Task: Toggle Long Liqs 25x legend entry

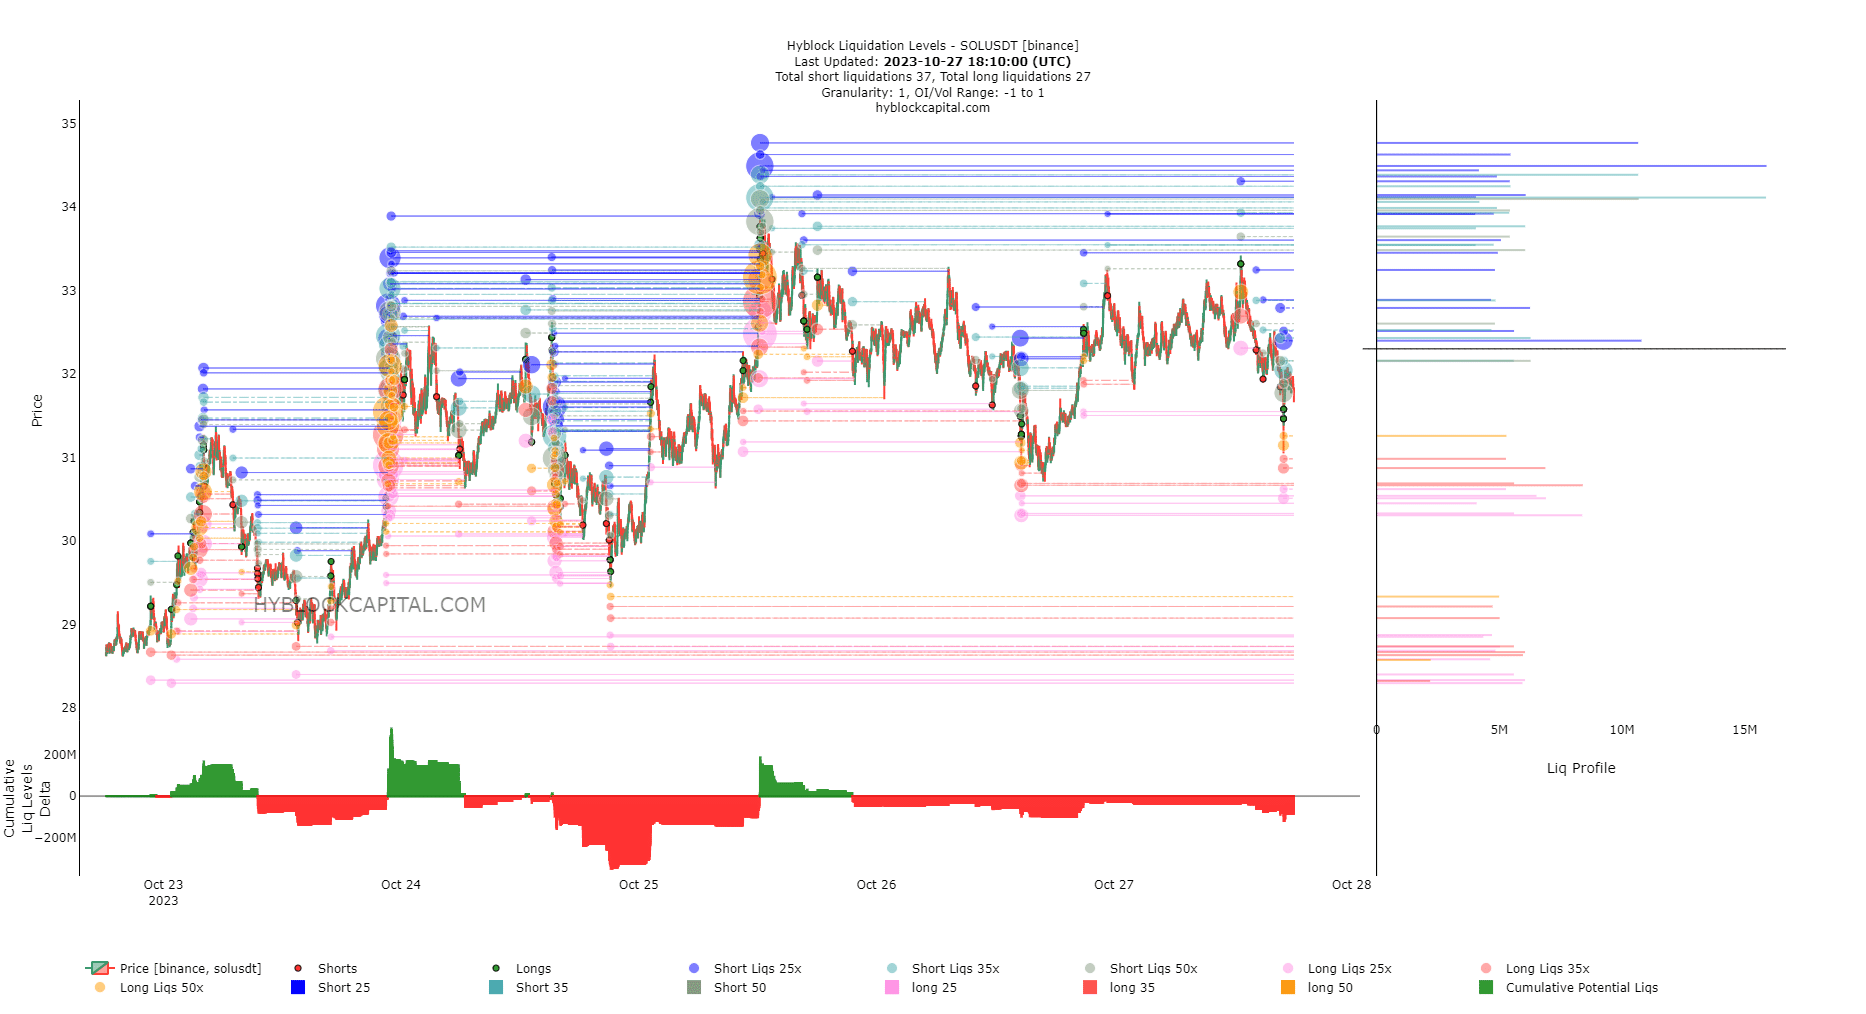Action: [x=1337, y=968]
